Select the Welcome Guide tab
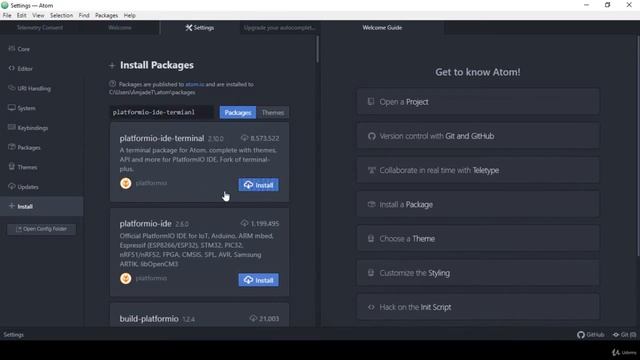 pyautogui.click(x=382, y=28)
